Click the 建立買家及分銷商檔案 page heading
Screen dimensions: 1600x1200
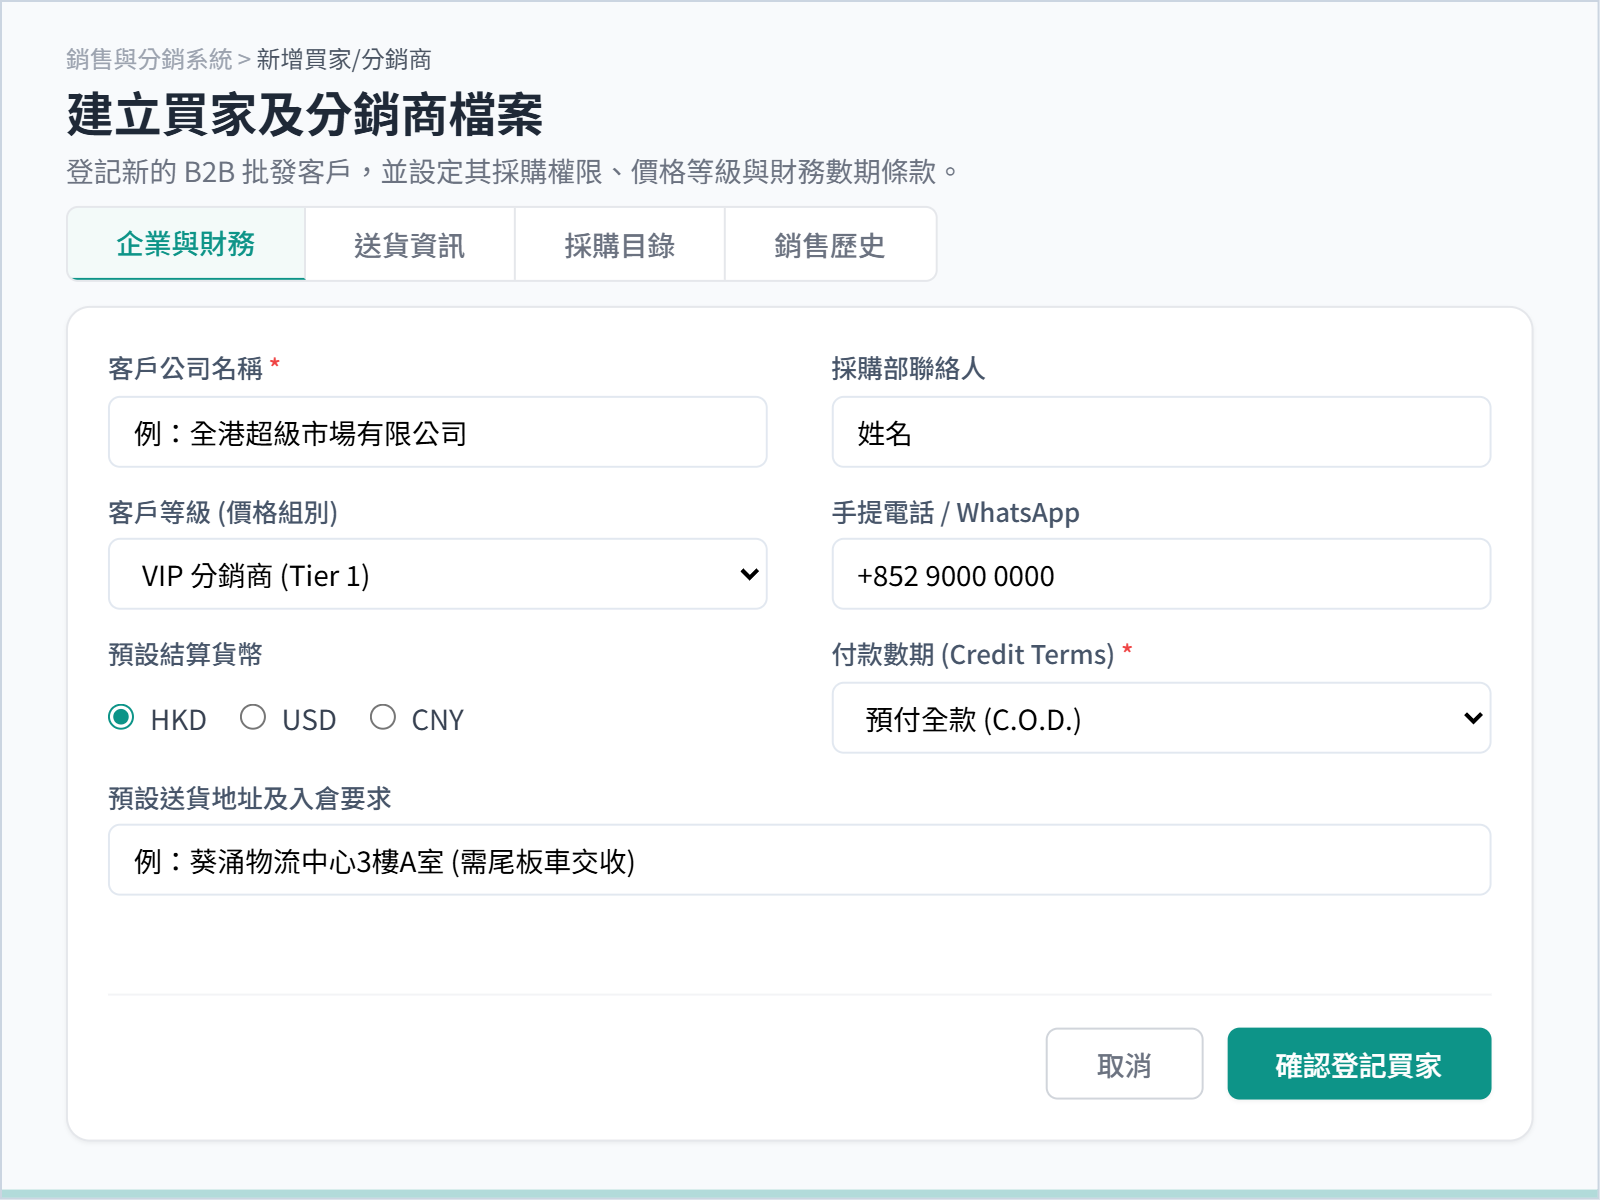click(305, 114)
